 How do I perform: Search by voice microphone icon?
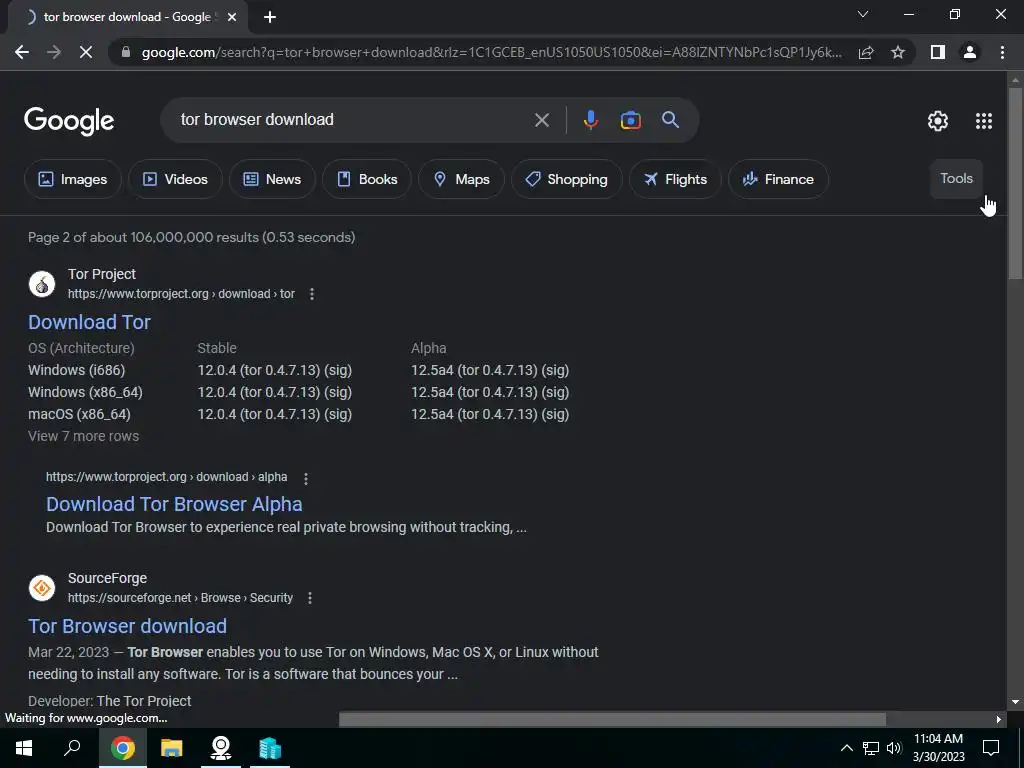[590, 120]
